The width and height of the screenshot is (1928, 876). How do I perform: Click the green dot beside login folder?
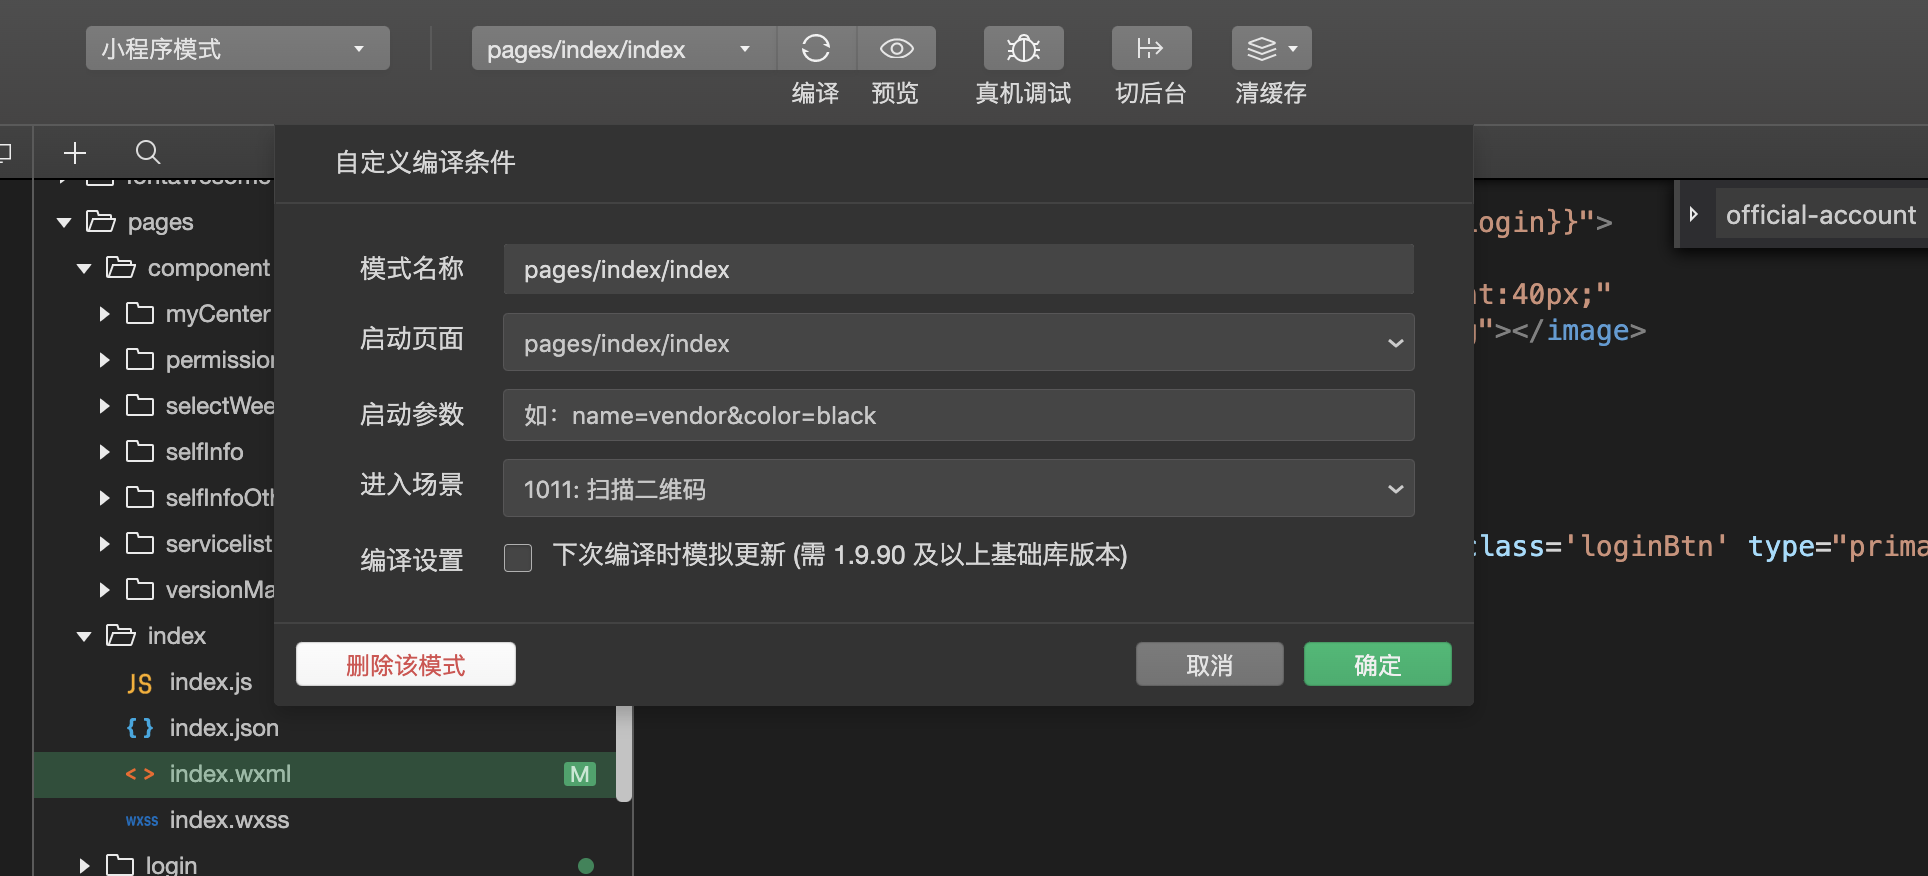coord(586,866)
